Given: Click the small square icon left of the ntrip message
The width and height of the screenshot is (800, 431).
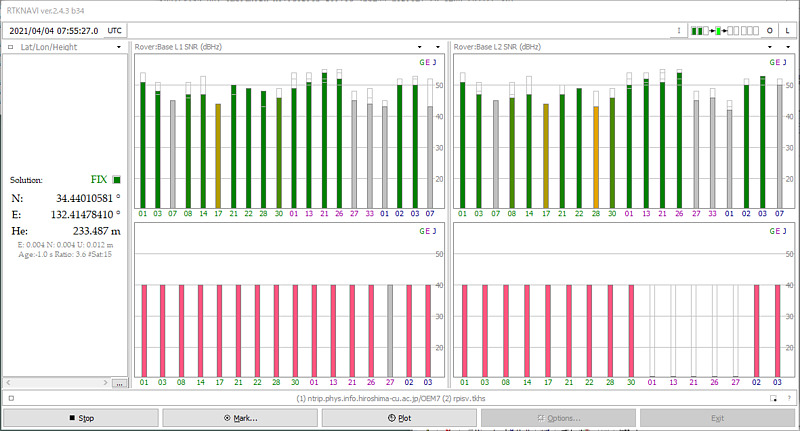Looking at the screenshot, I should coord(11,398).
